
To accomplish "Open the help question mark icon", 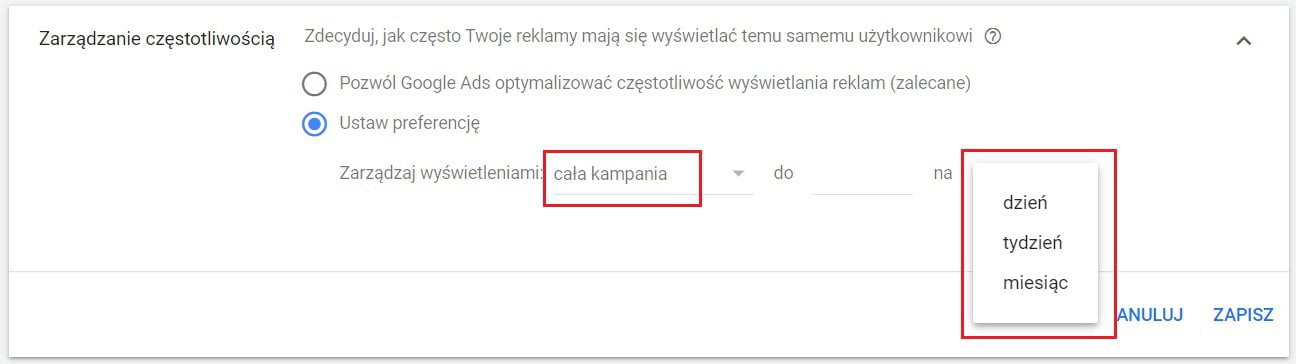I will (x=992, y=37).
